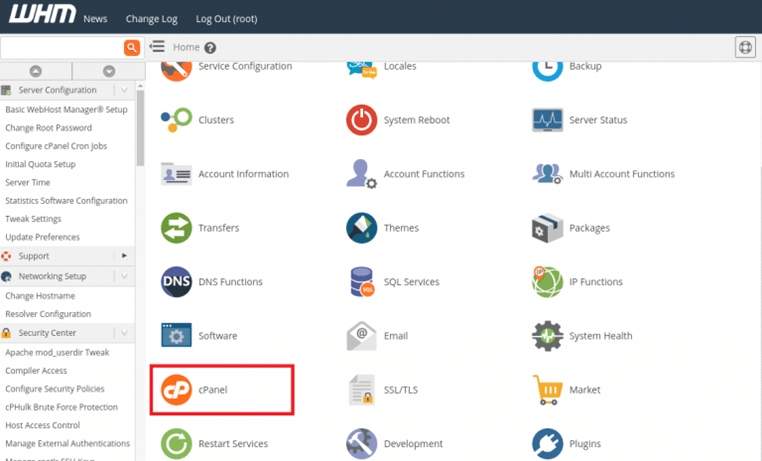Open the IP Functions globe icon

click(548, 282)
